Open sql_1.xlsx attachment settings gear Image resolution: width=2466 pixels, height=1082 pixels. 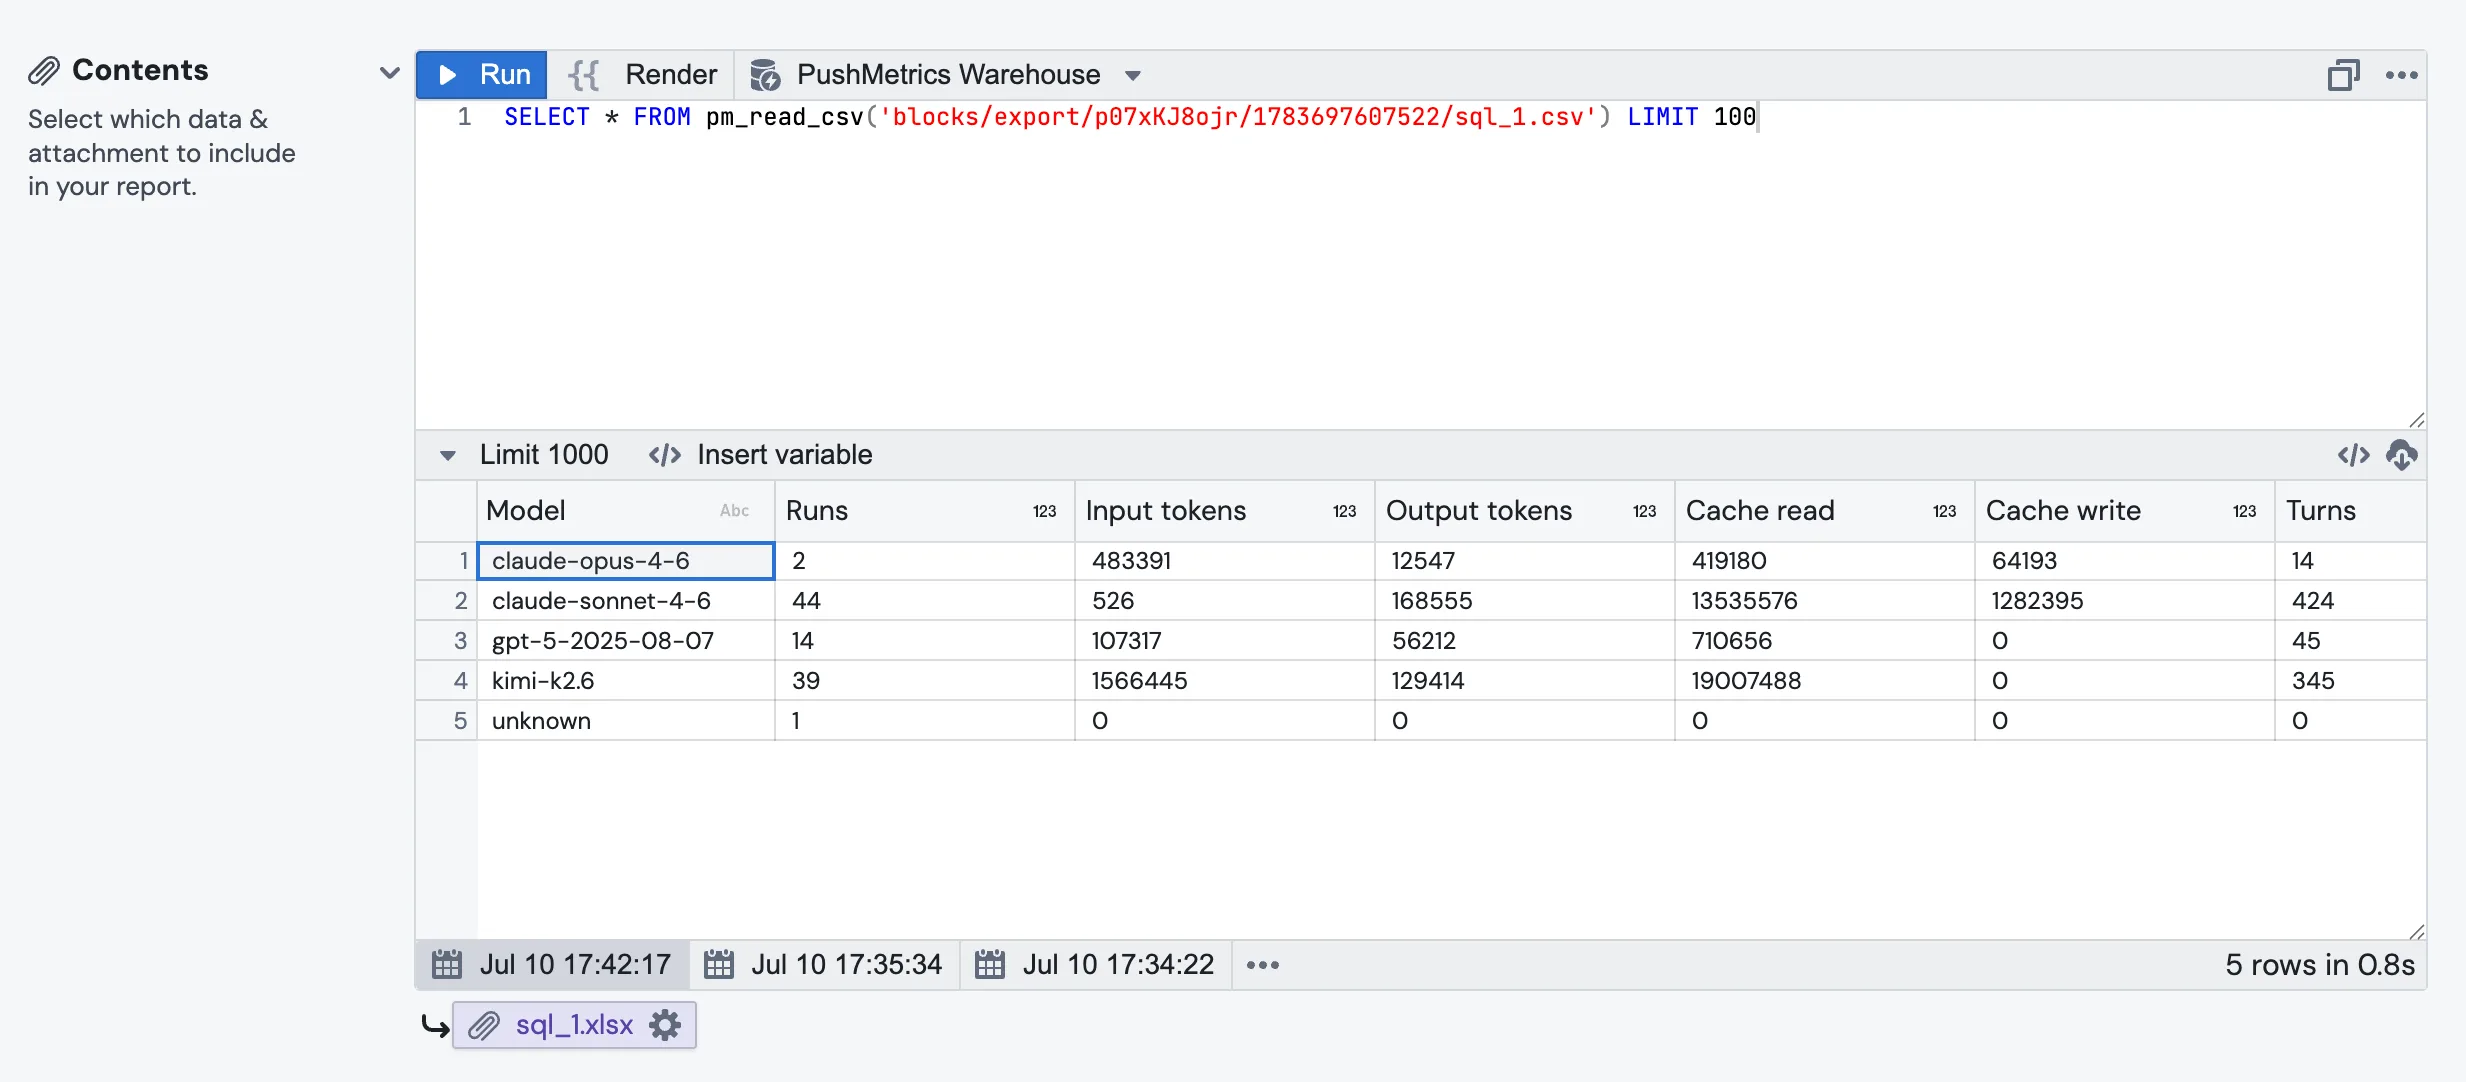665,1025
